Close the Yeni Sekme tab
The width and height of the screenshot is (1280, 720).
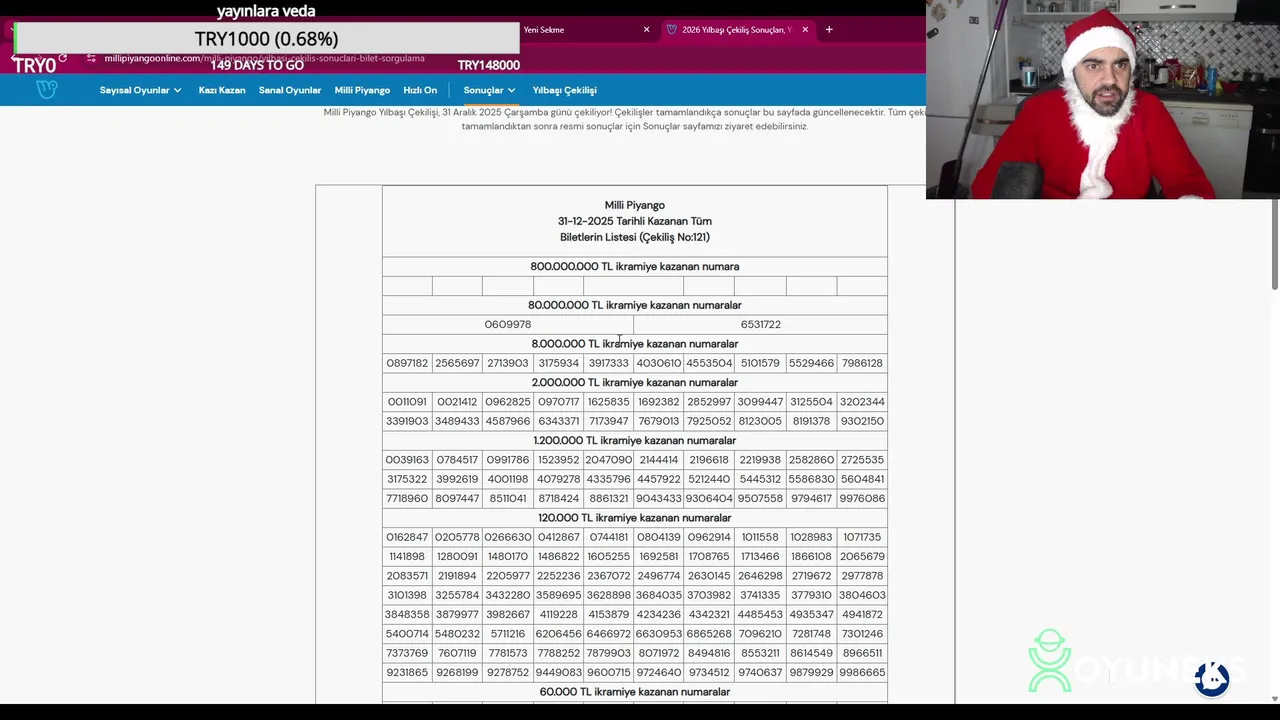click(x=646, y=30)
